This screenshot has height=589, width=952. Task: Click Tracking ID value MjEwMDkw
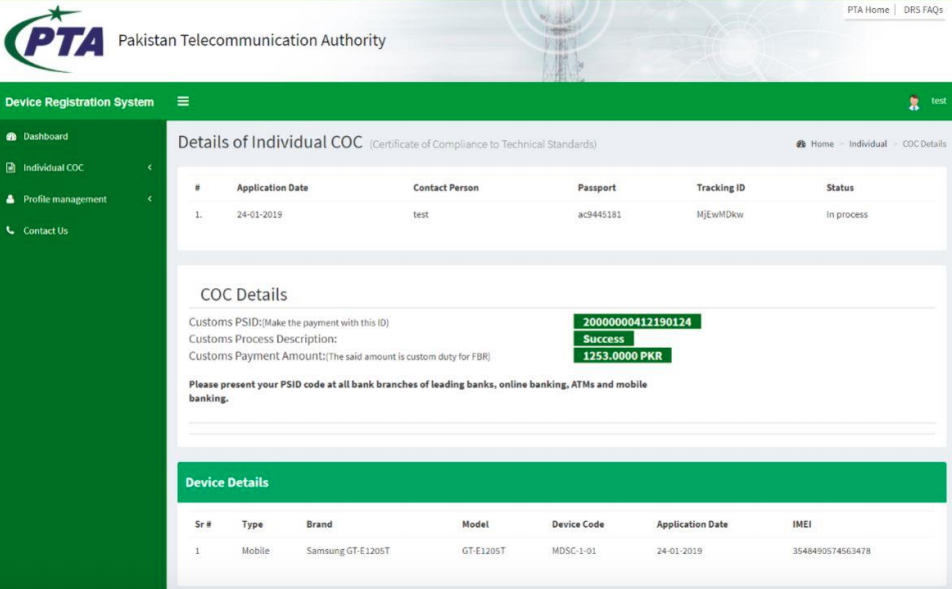[x=720, y=214]
